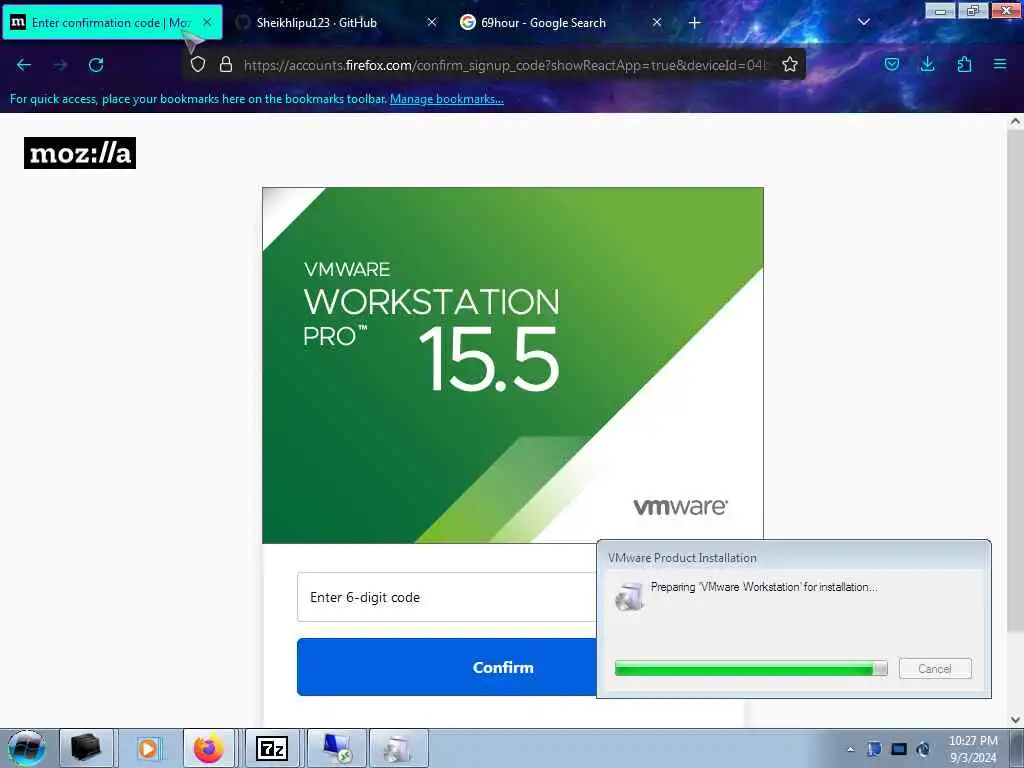1024x768 pixels.
Task: Click the monitor network tray icon
Action: coord(899,749)
